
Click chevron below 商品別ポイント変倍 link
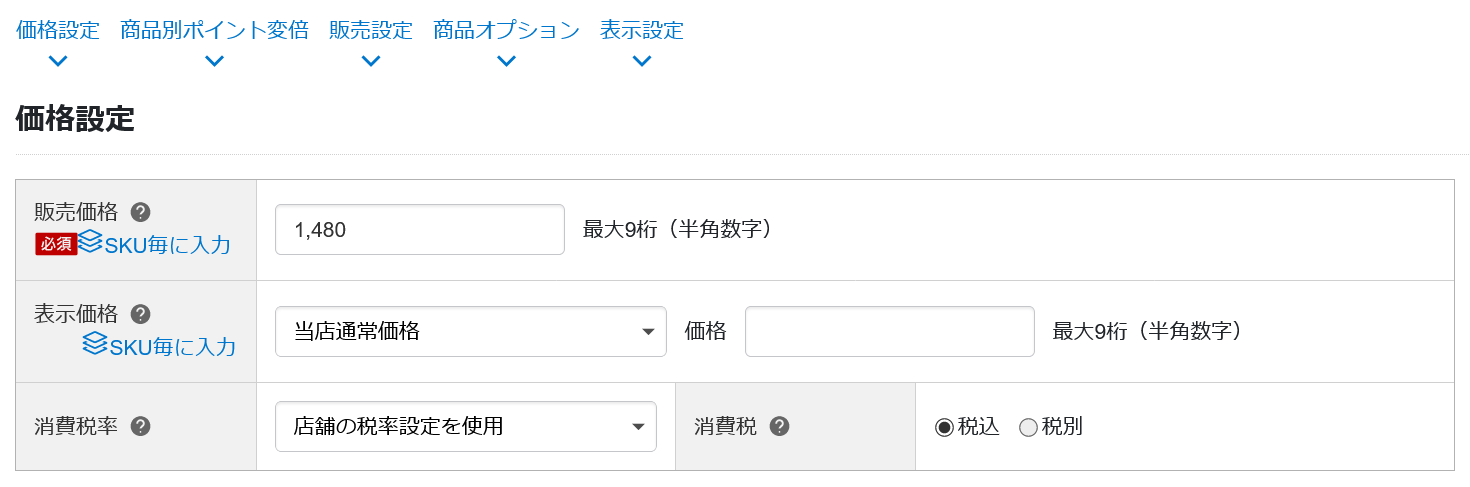[214, 61]
